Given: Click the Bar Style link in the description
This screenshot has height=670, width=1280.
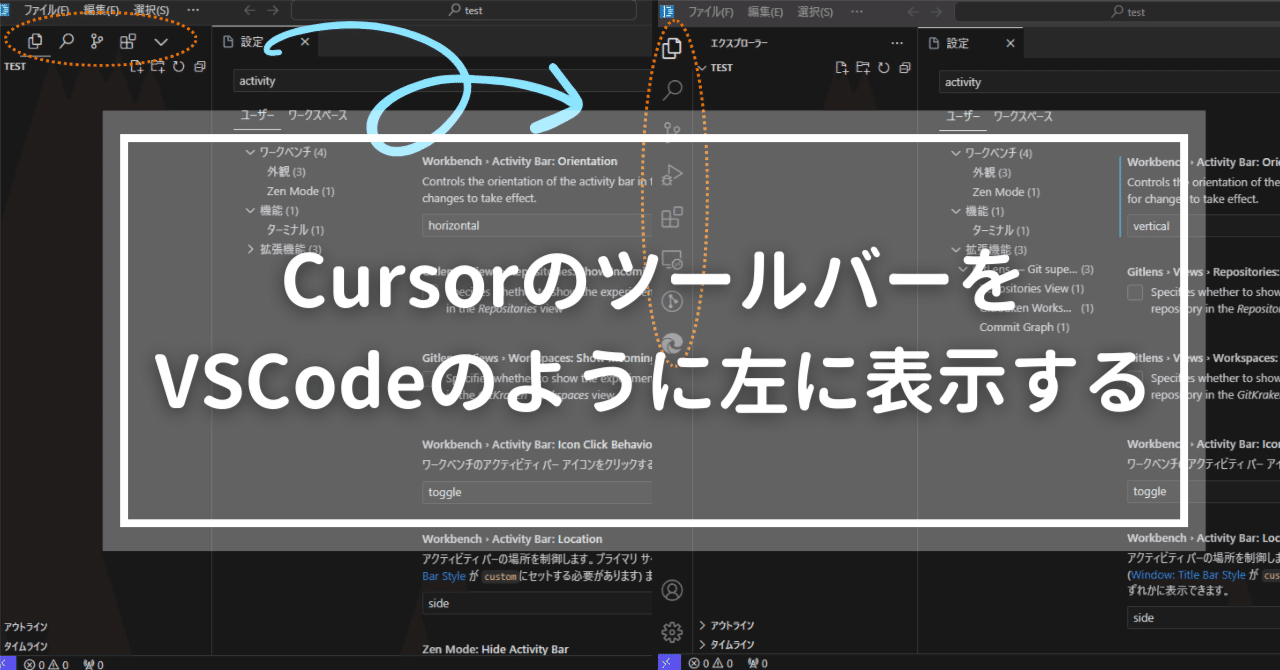Looking at the screenshot, I should pos(443,575).
